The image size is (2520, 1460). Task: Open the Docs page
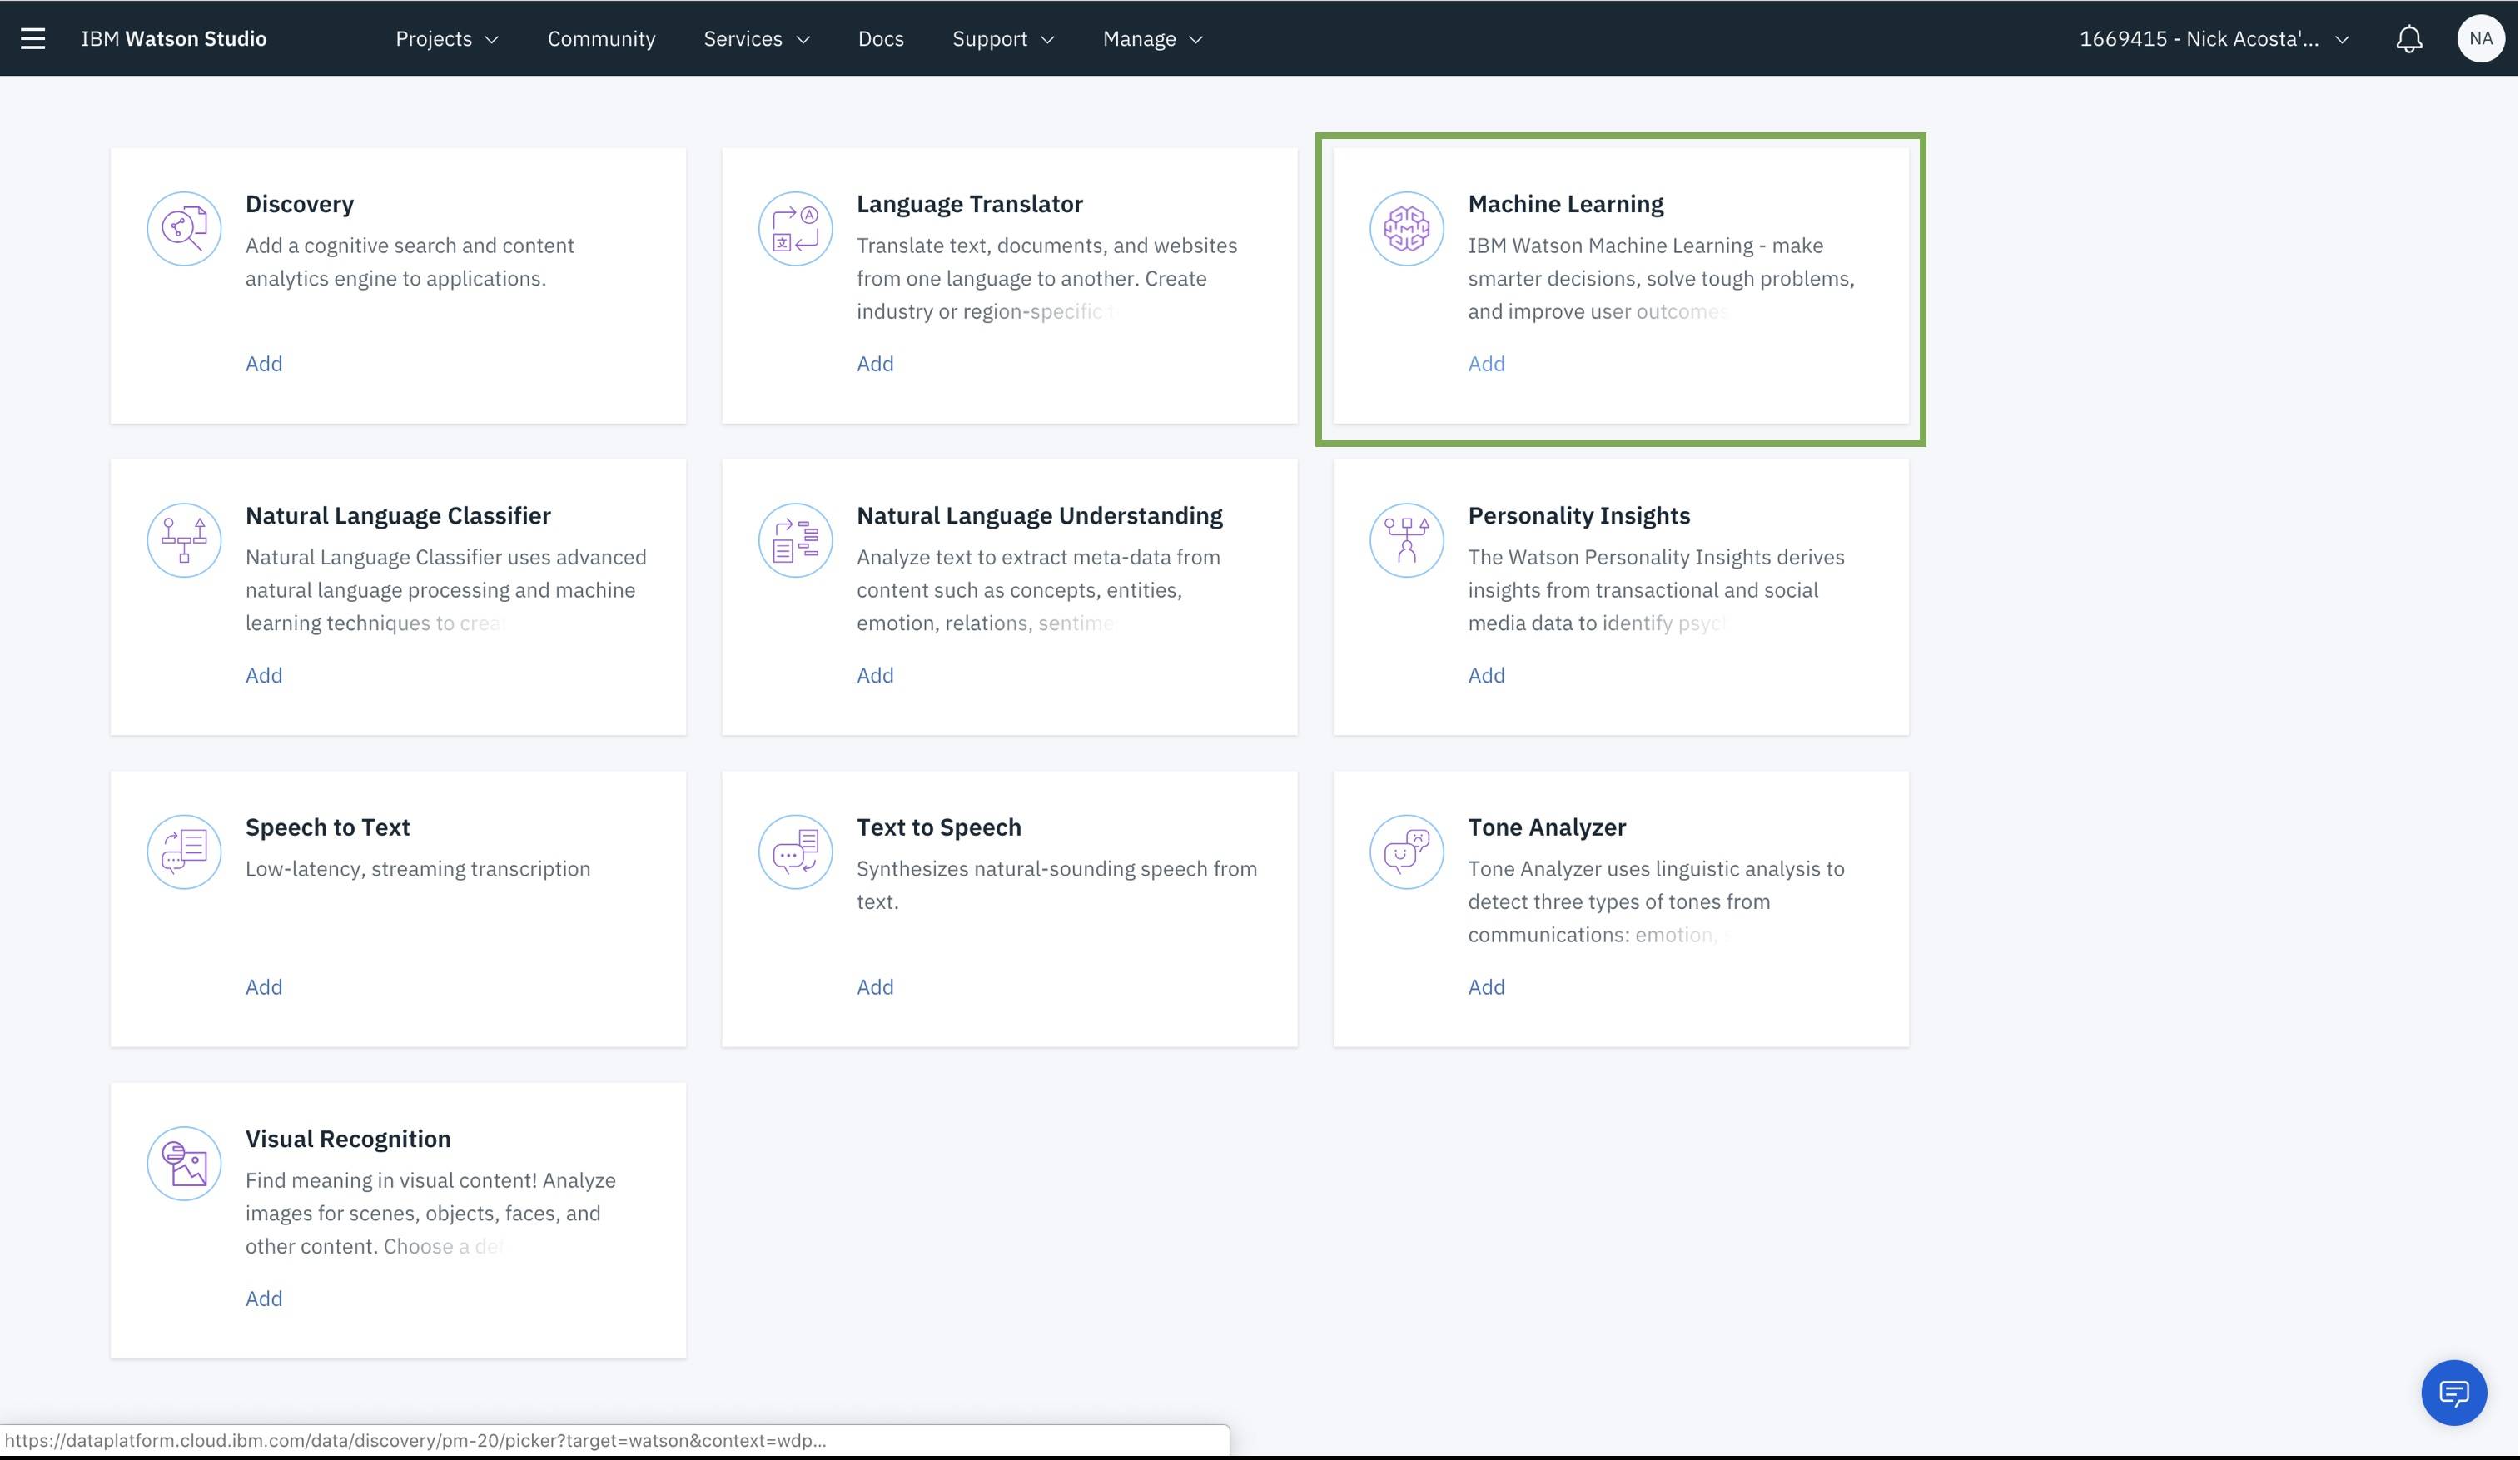coord(880,38)
